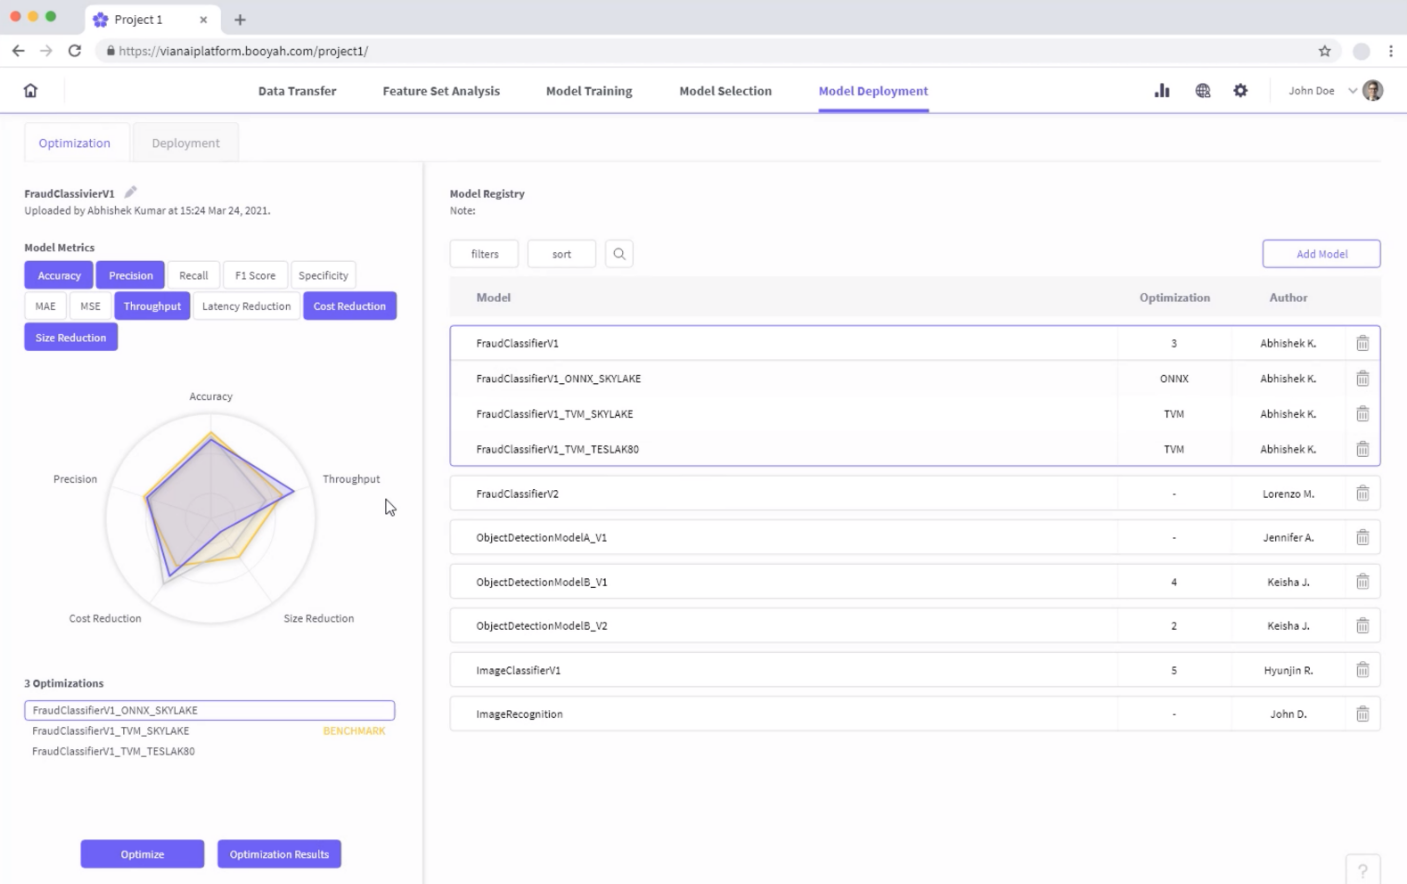Toggle the Recall metric chip

[x=193, y=275]
